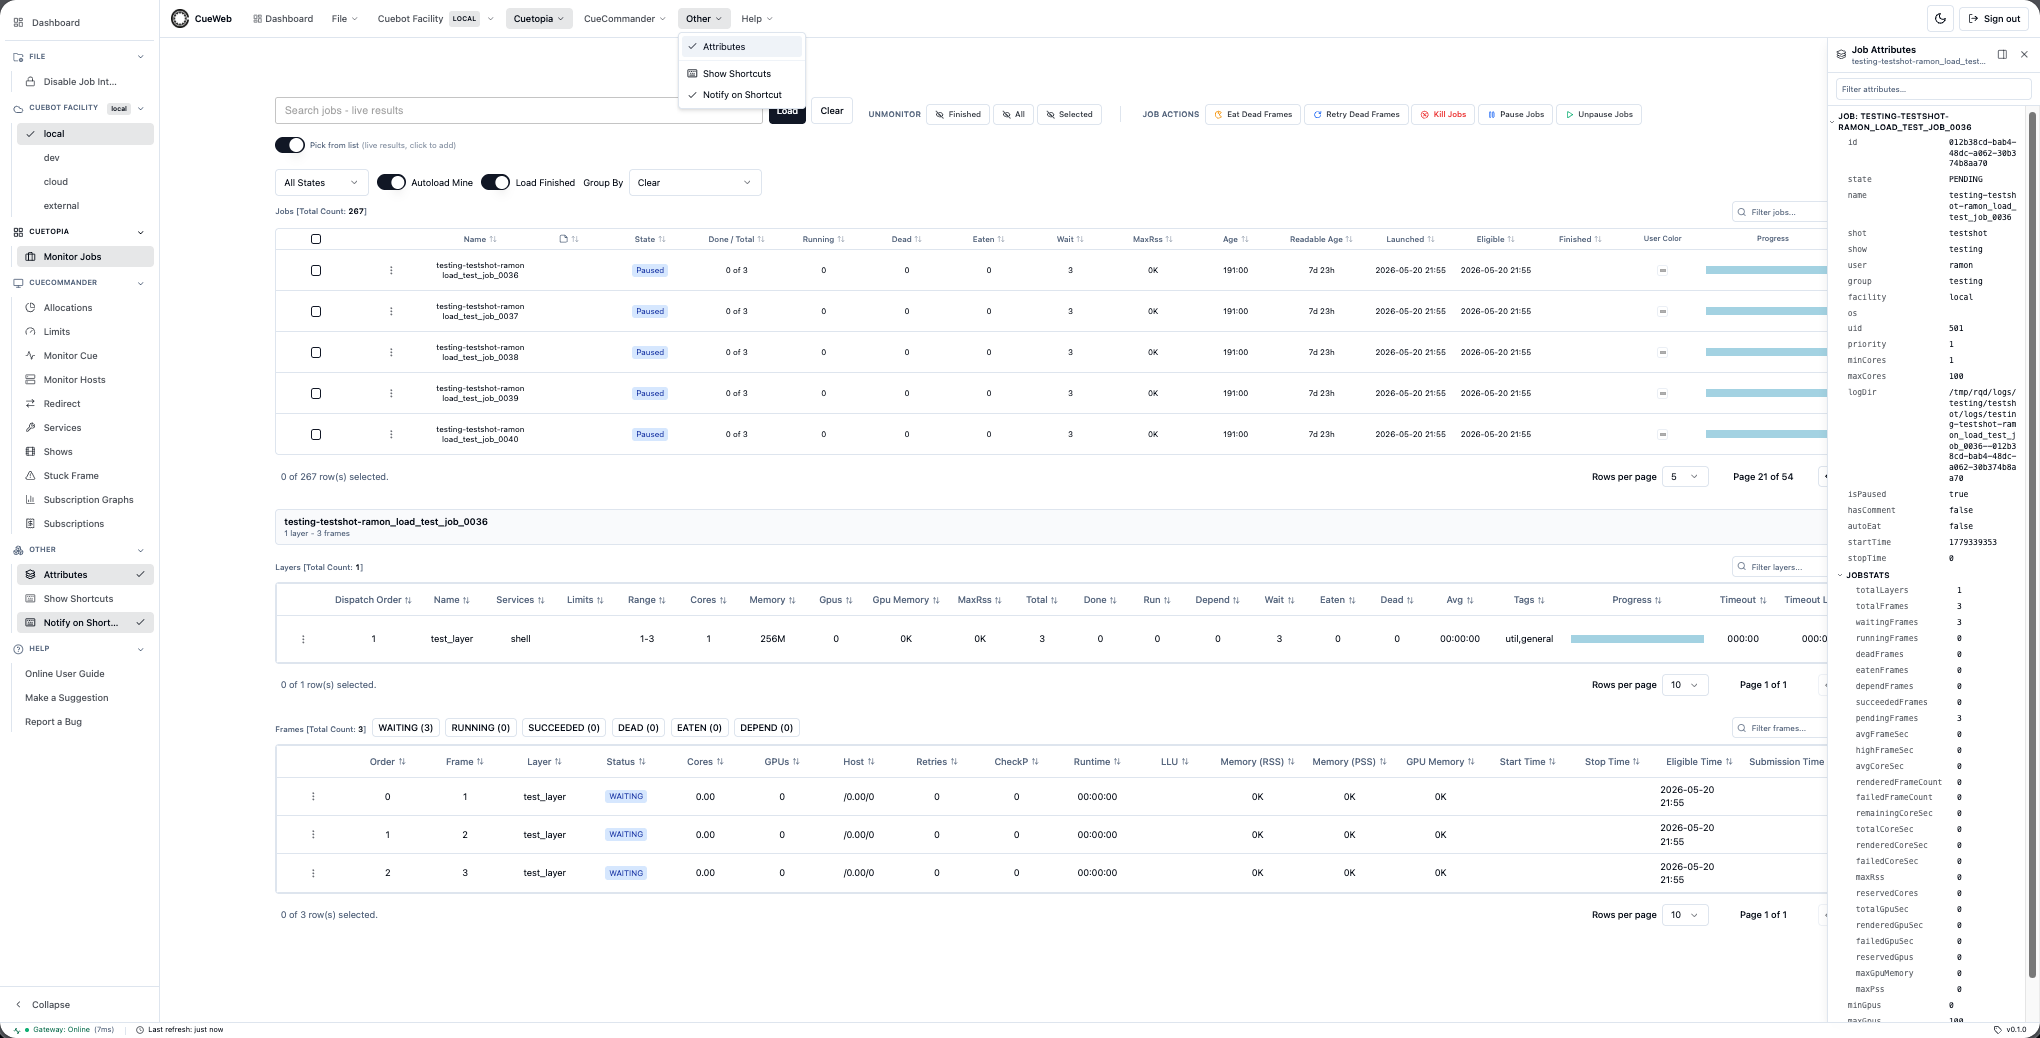
Task: Click progress bar for test_layer layer
Action: pyautogui.click(x=1637, y=639)
